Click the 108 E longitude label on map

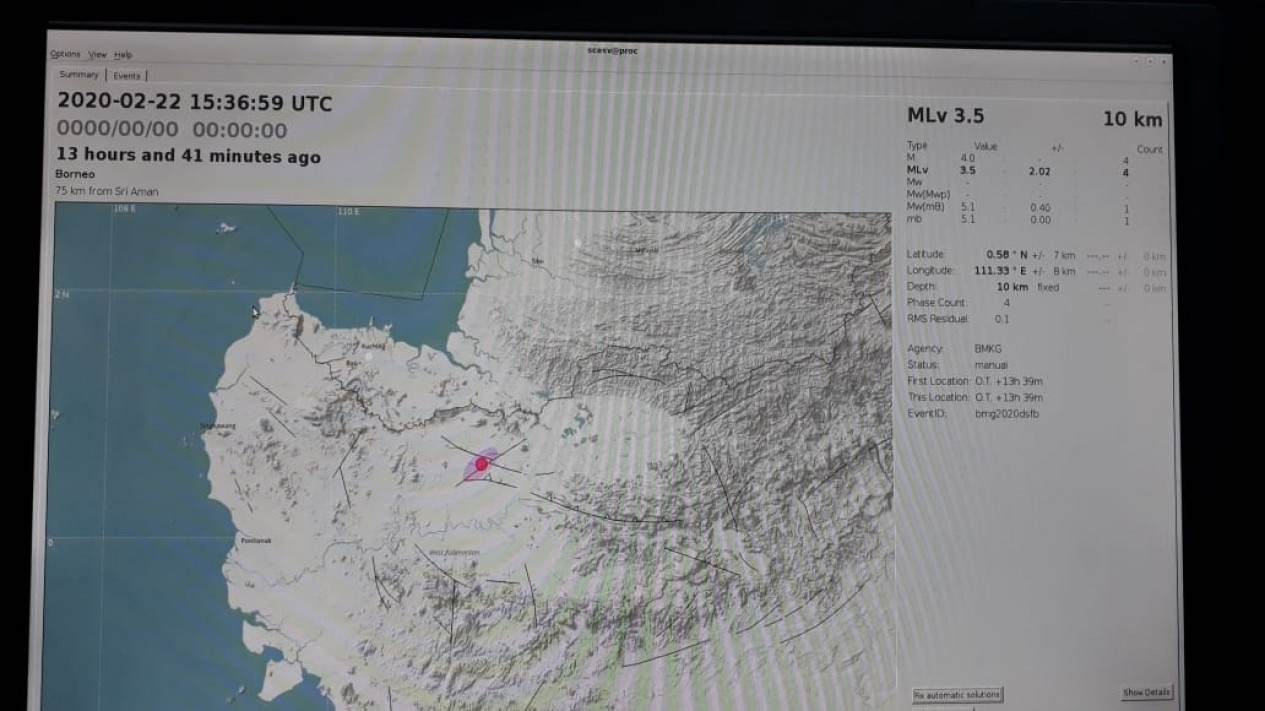pyautogui.click(x=124, y=210)
